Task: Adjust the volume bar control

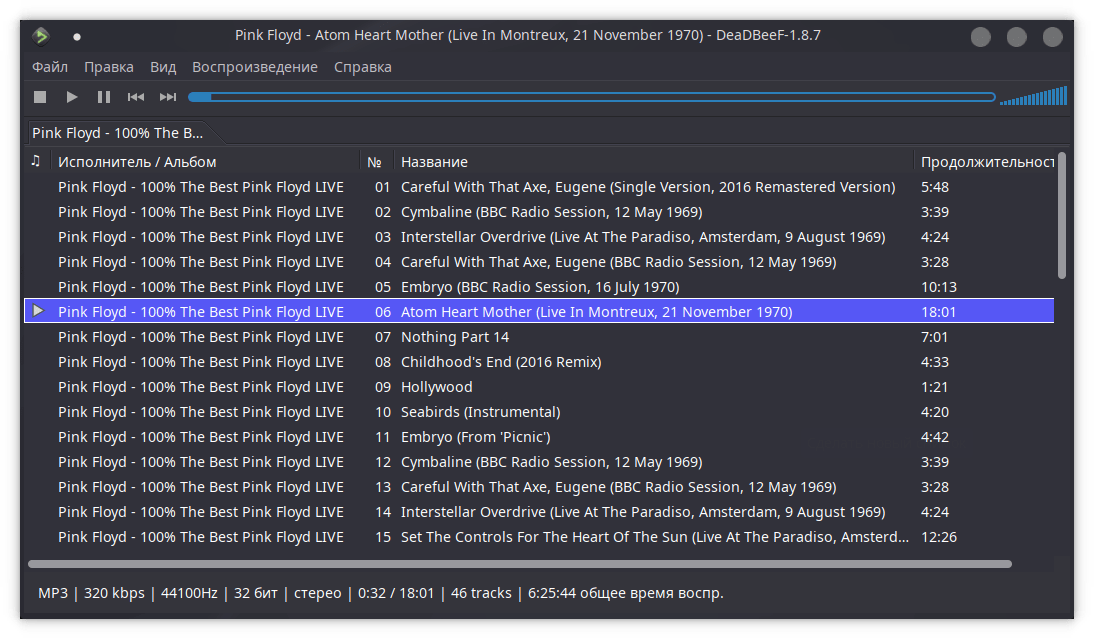Action: click(x=1033, y=96)
